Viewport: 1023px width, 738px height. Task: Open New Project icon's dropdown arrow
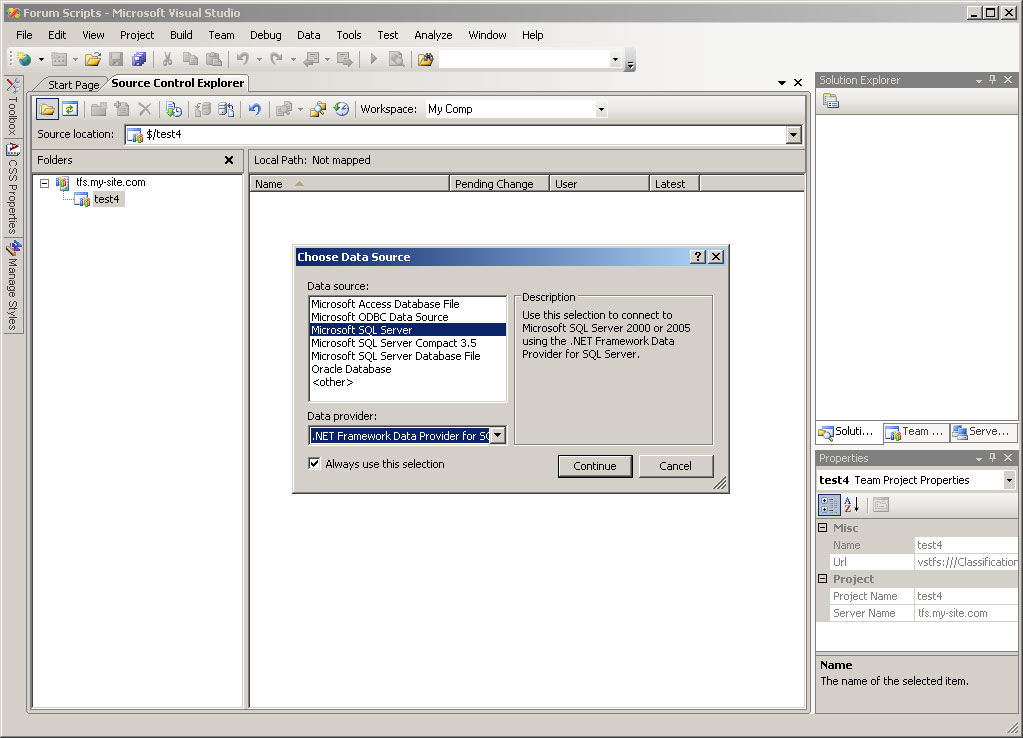[41, 59]
